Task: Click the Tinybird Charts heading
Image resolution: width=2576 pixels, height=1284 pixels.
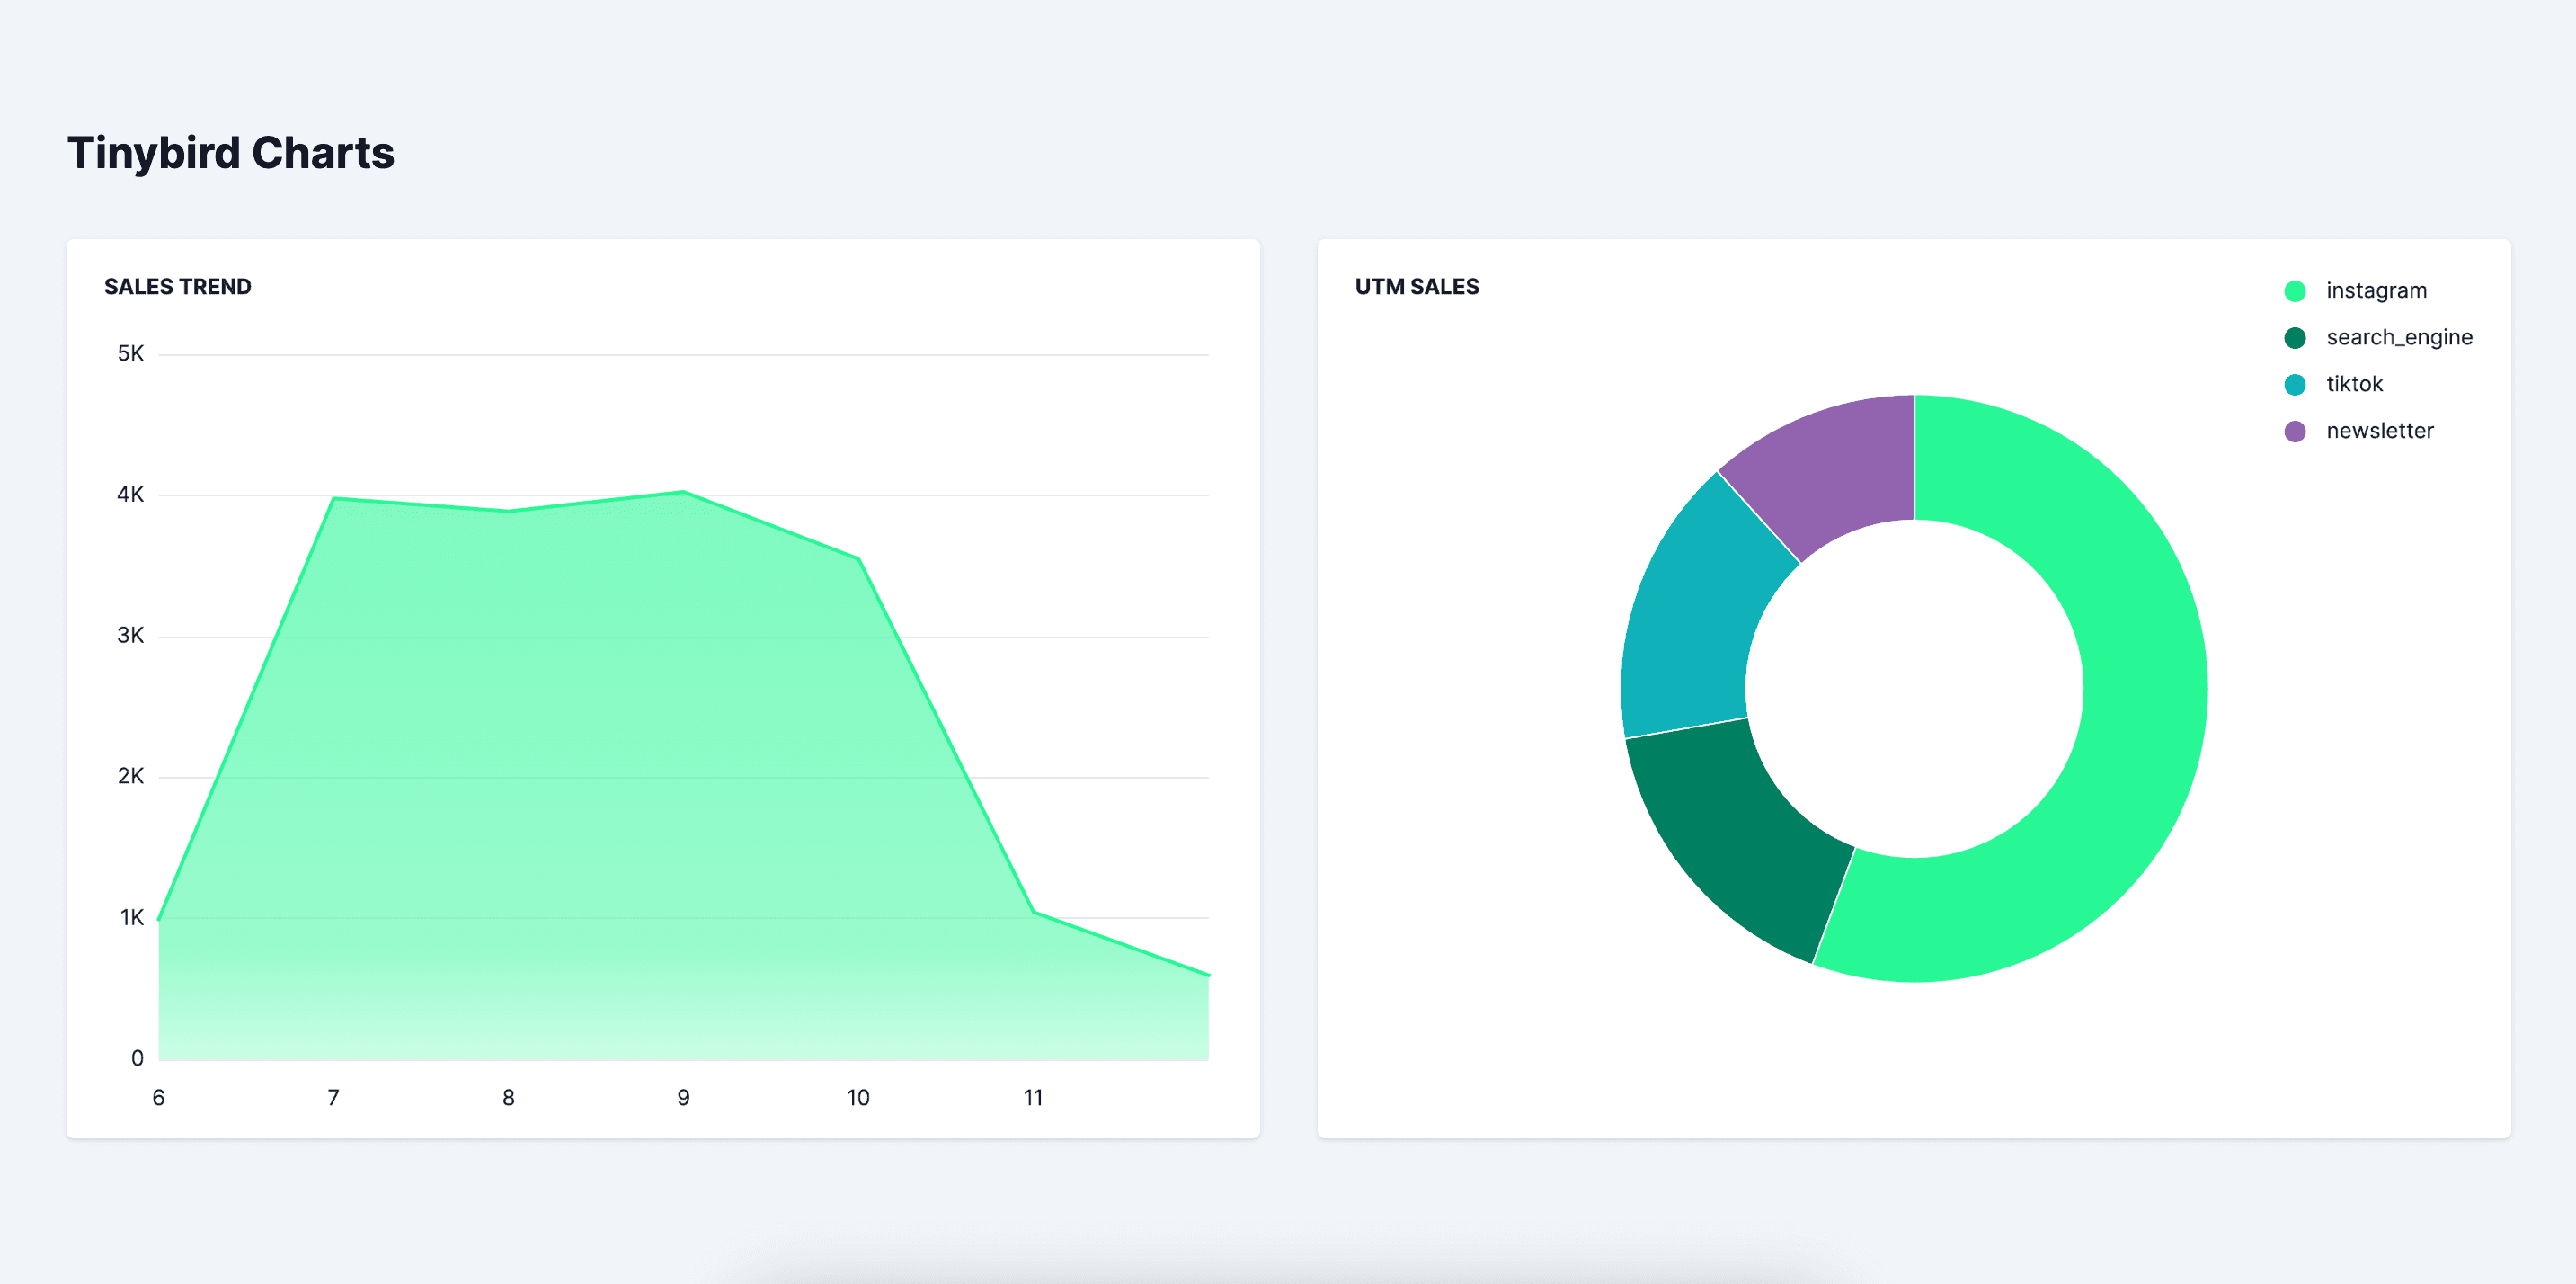Action: 231,153
